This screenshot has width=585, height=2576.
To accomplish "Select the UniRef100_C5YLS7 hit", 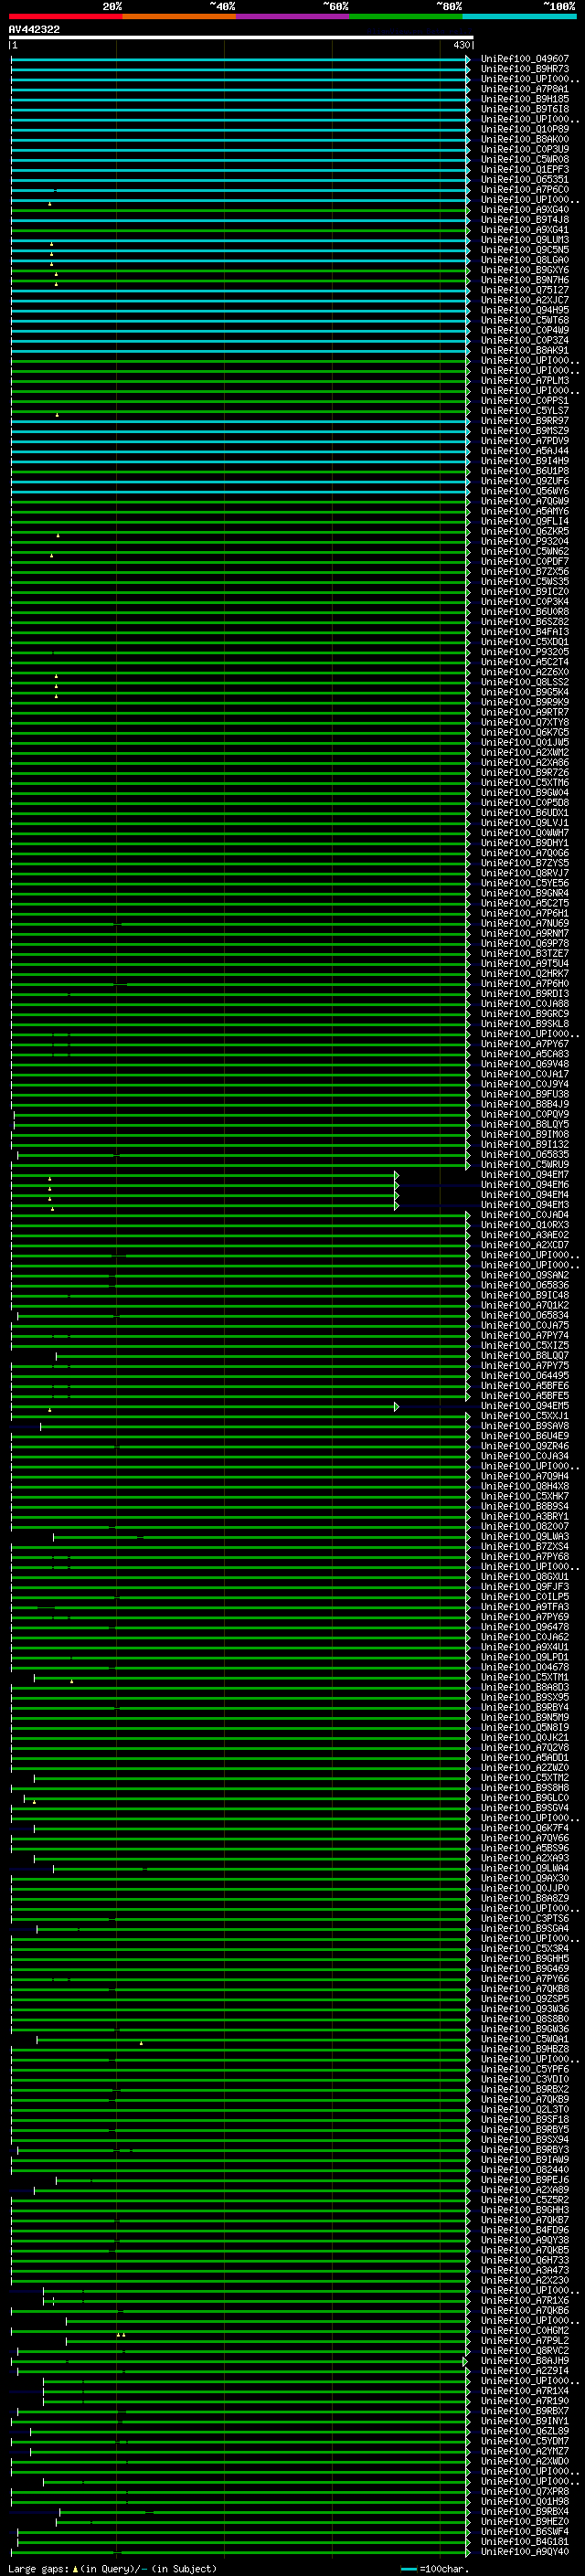I will click(525, 411).
